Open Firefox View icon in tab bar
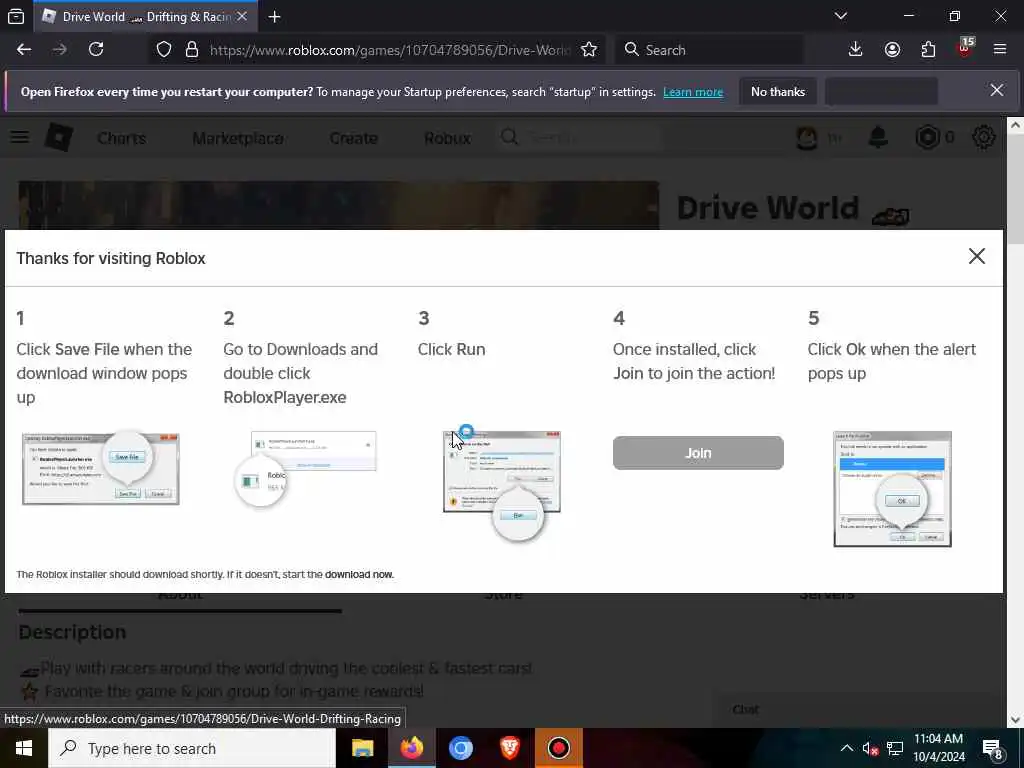The image size is (1024, 768). (x=16, y=16)
